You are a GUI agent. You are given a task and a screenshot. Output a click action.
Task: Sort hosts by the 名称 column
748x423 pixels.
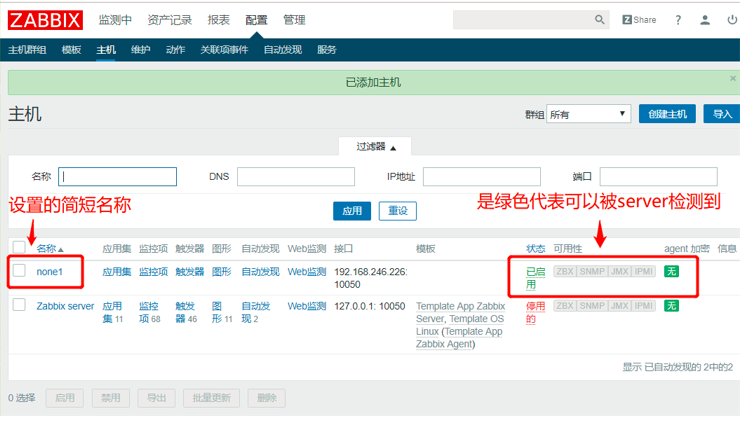50,248
